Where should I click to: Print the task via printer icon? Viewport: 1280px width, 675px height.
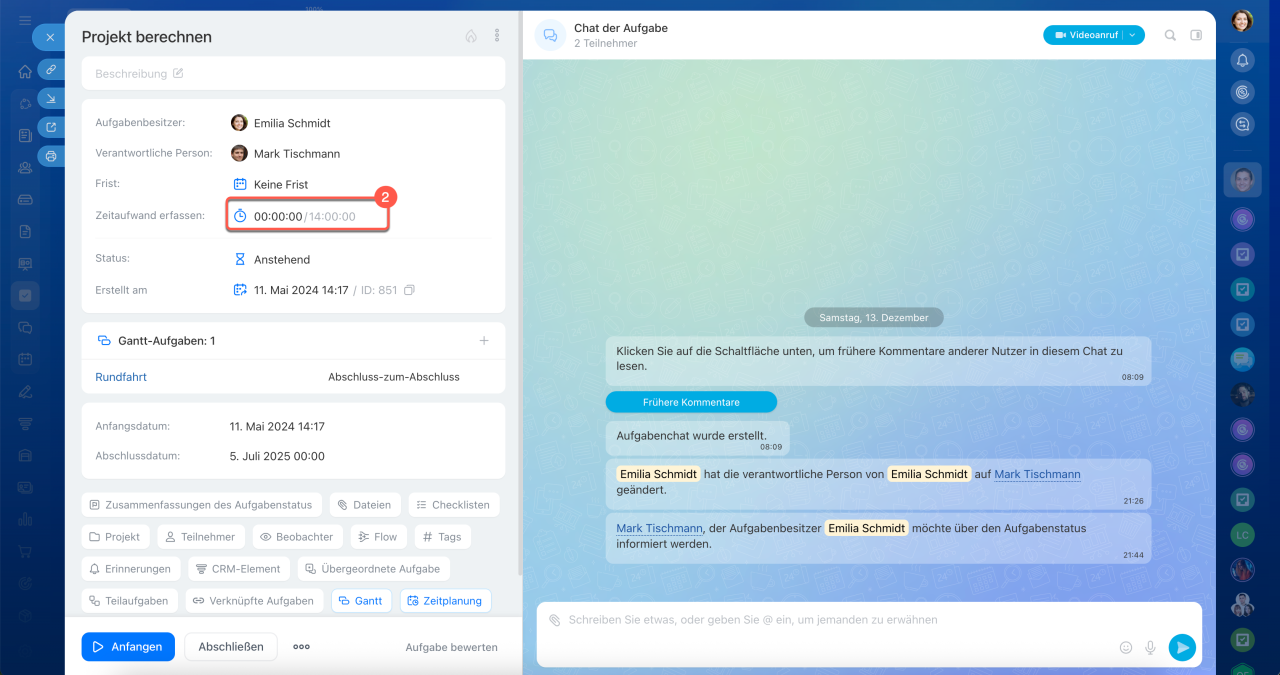click(51, 156)
